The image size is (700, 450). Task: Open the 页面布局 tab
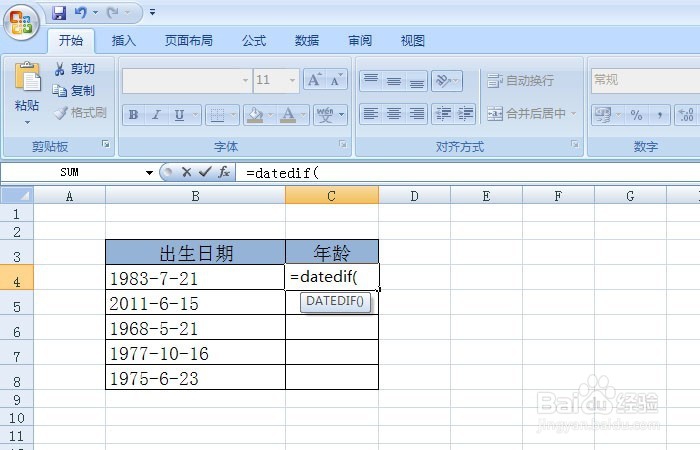coord(188,41)
